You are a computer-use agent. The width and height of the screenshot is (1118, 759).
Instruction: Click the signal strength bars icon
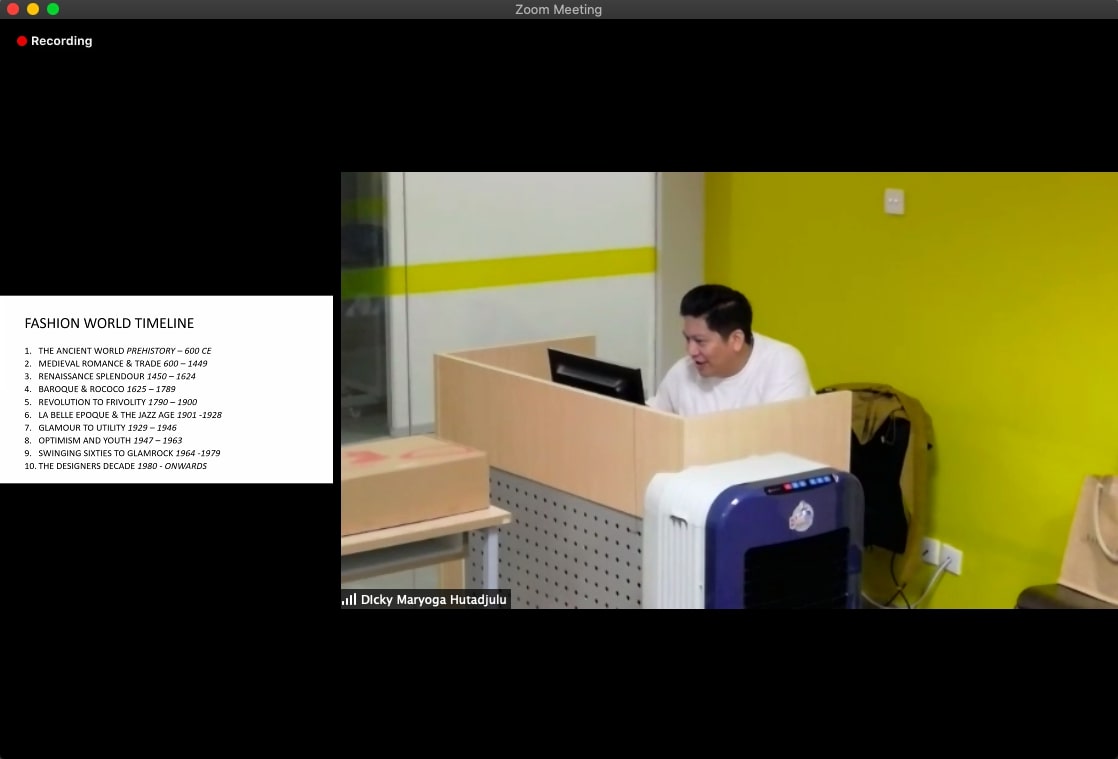[x=349, y=600]
